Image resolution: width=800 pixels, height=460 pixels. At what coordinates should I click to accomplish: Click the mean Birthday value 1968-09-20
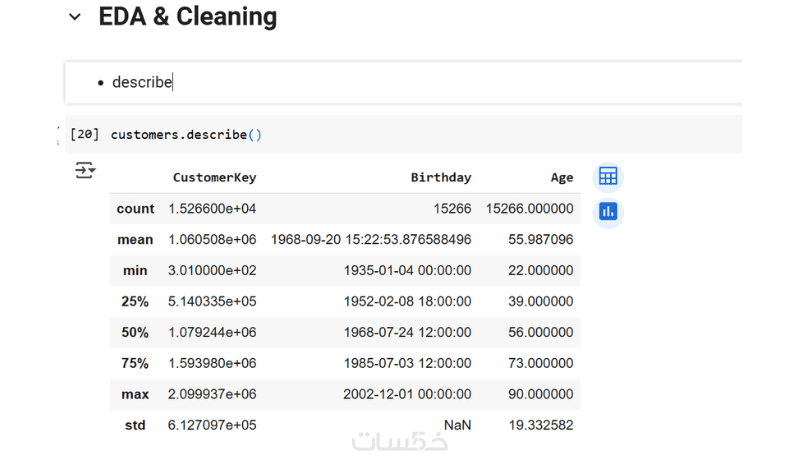[x=371, y=240]
